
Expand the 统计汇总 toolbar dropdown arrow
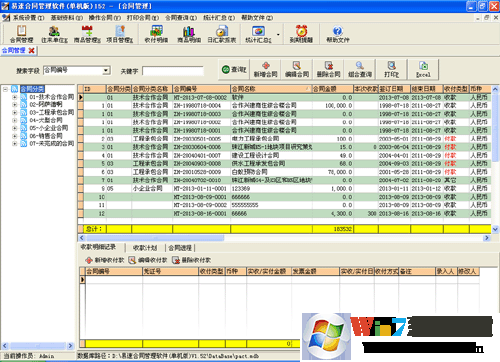[278, 34]
